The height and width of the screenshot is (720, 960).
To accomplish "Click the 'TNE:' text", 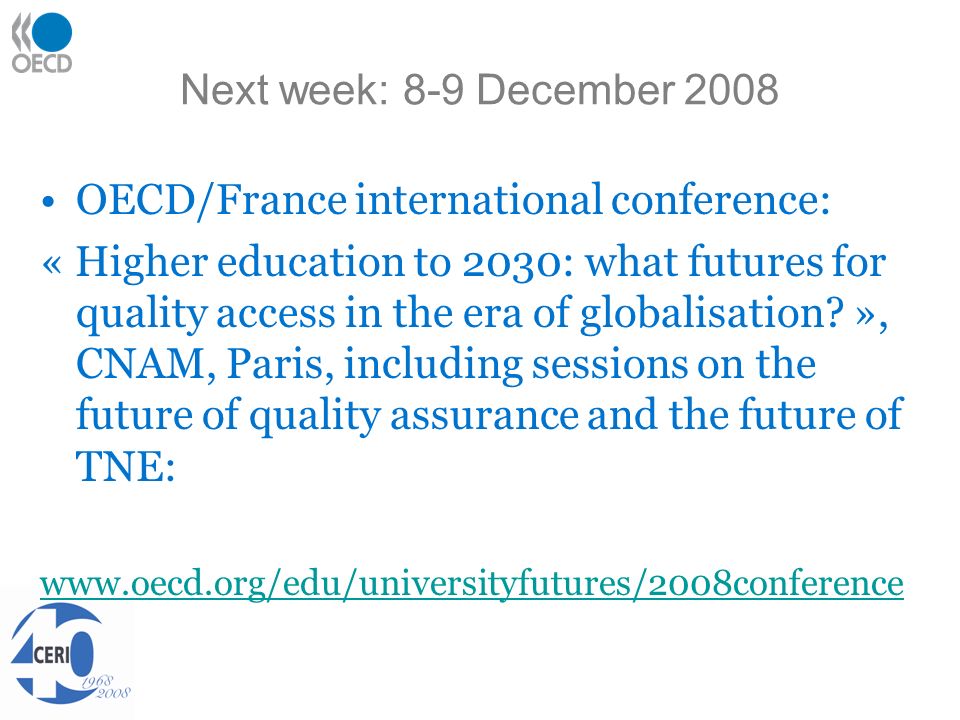I will pyautogui.click(x=126, y=467).
